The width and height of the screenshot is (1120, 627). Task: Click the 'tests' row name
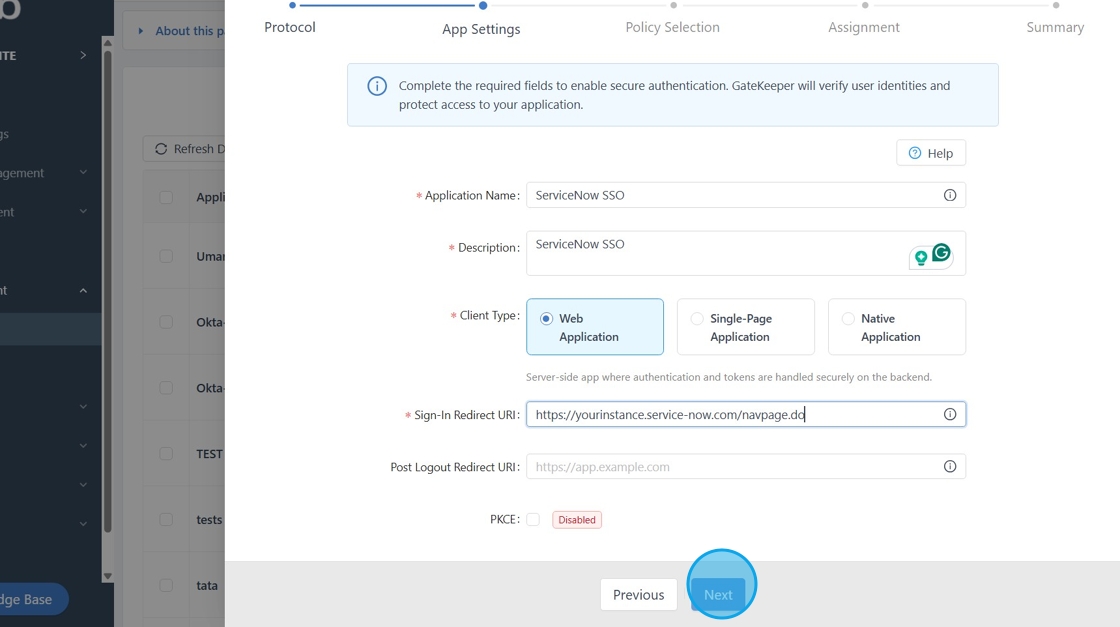pos(209,520)
